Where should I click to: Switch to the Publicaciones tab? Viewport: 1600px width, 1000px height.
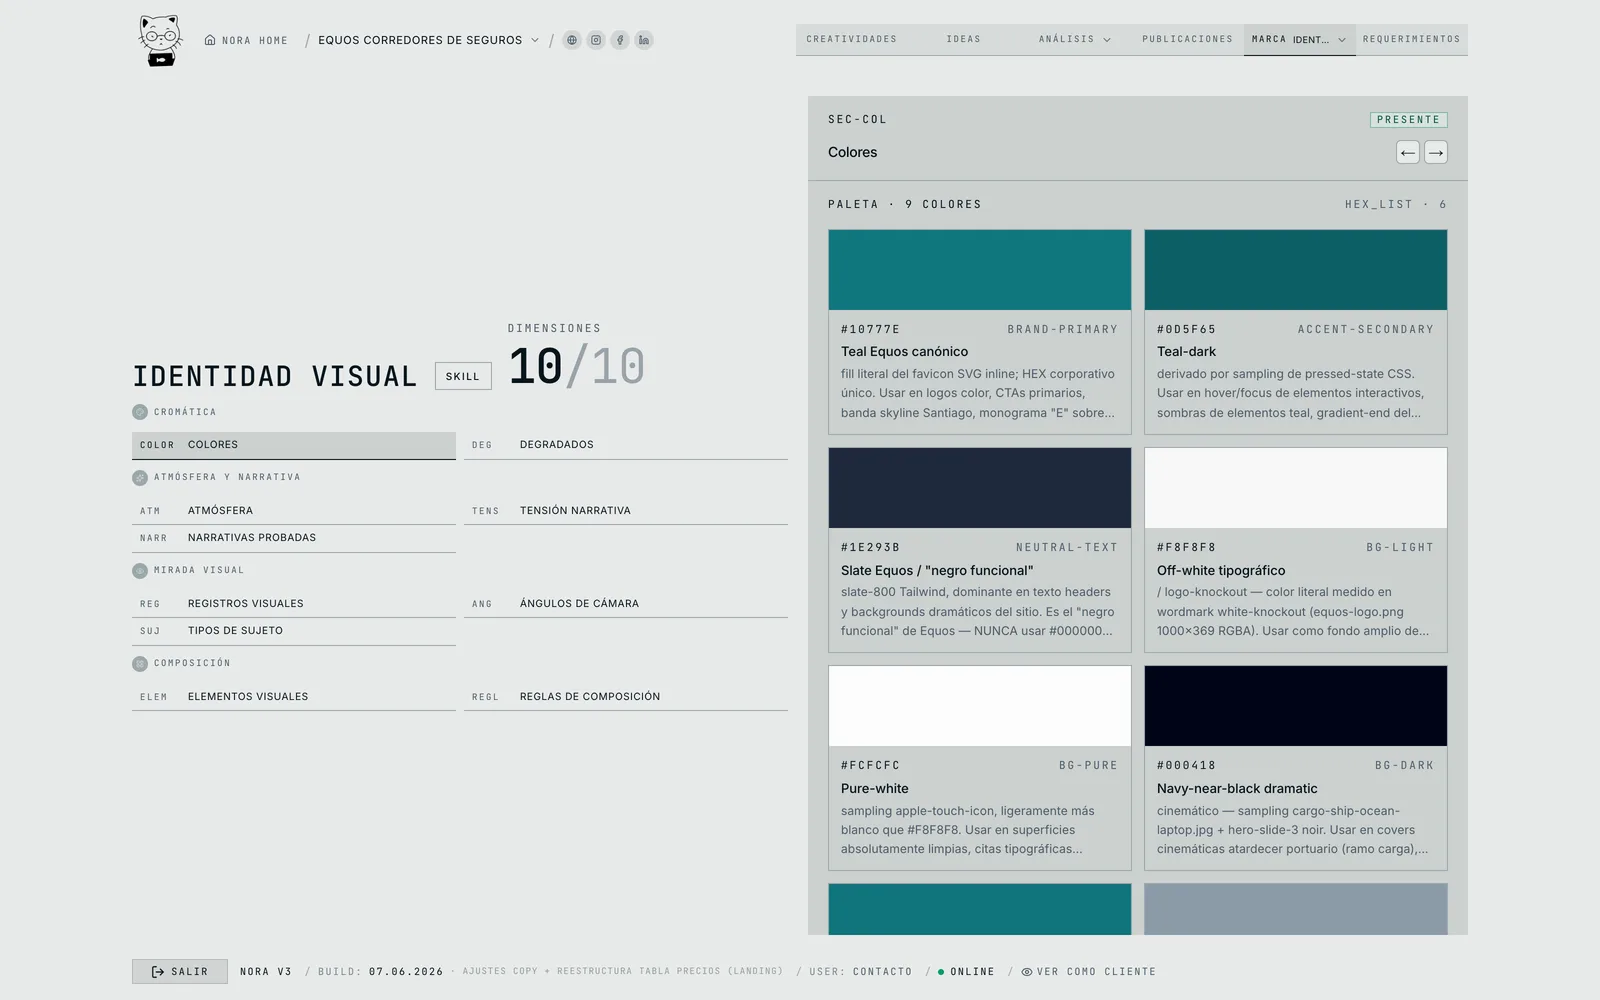point(1188,40)
